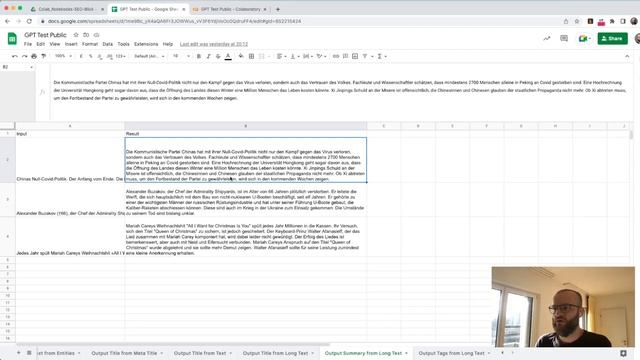Open the font family dropdown
The image size is (640, 360).
[x=149, y=56]
